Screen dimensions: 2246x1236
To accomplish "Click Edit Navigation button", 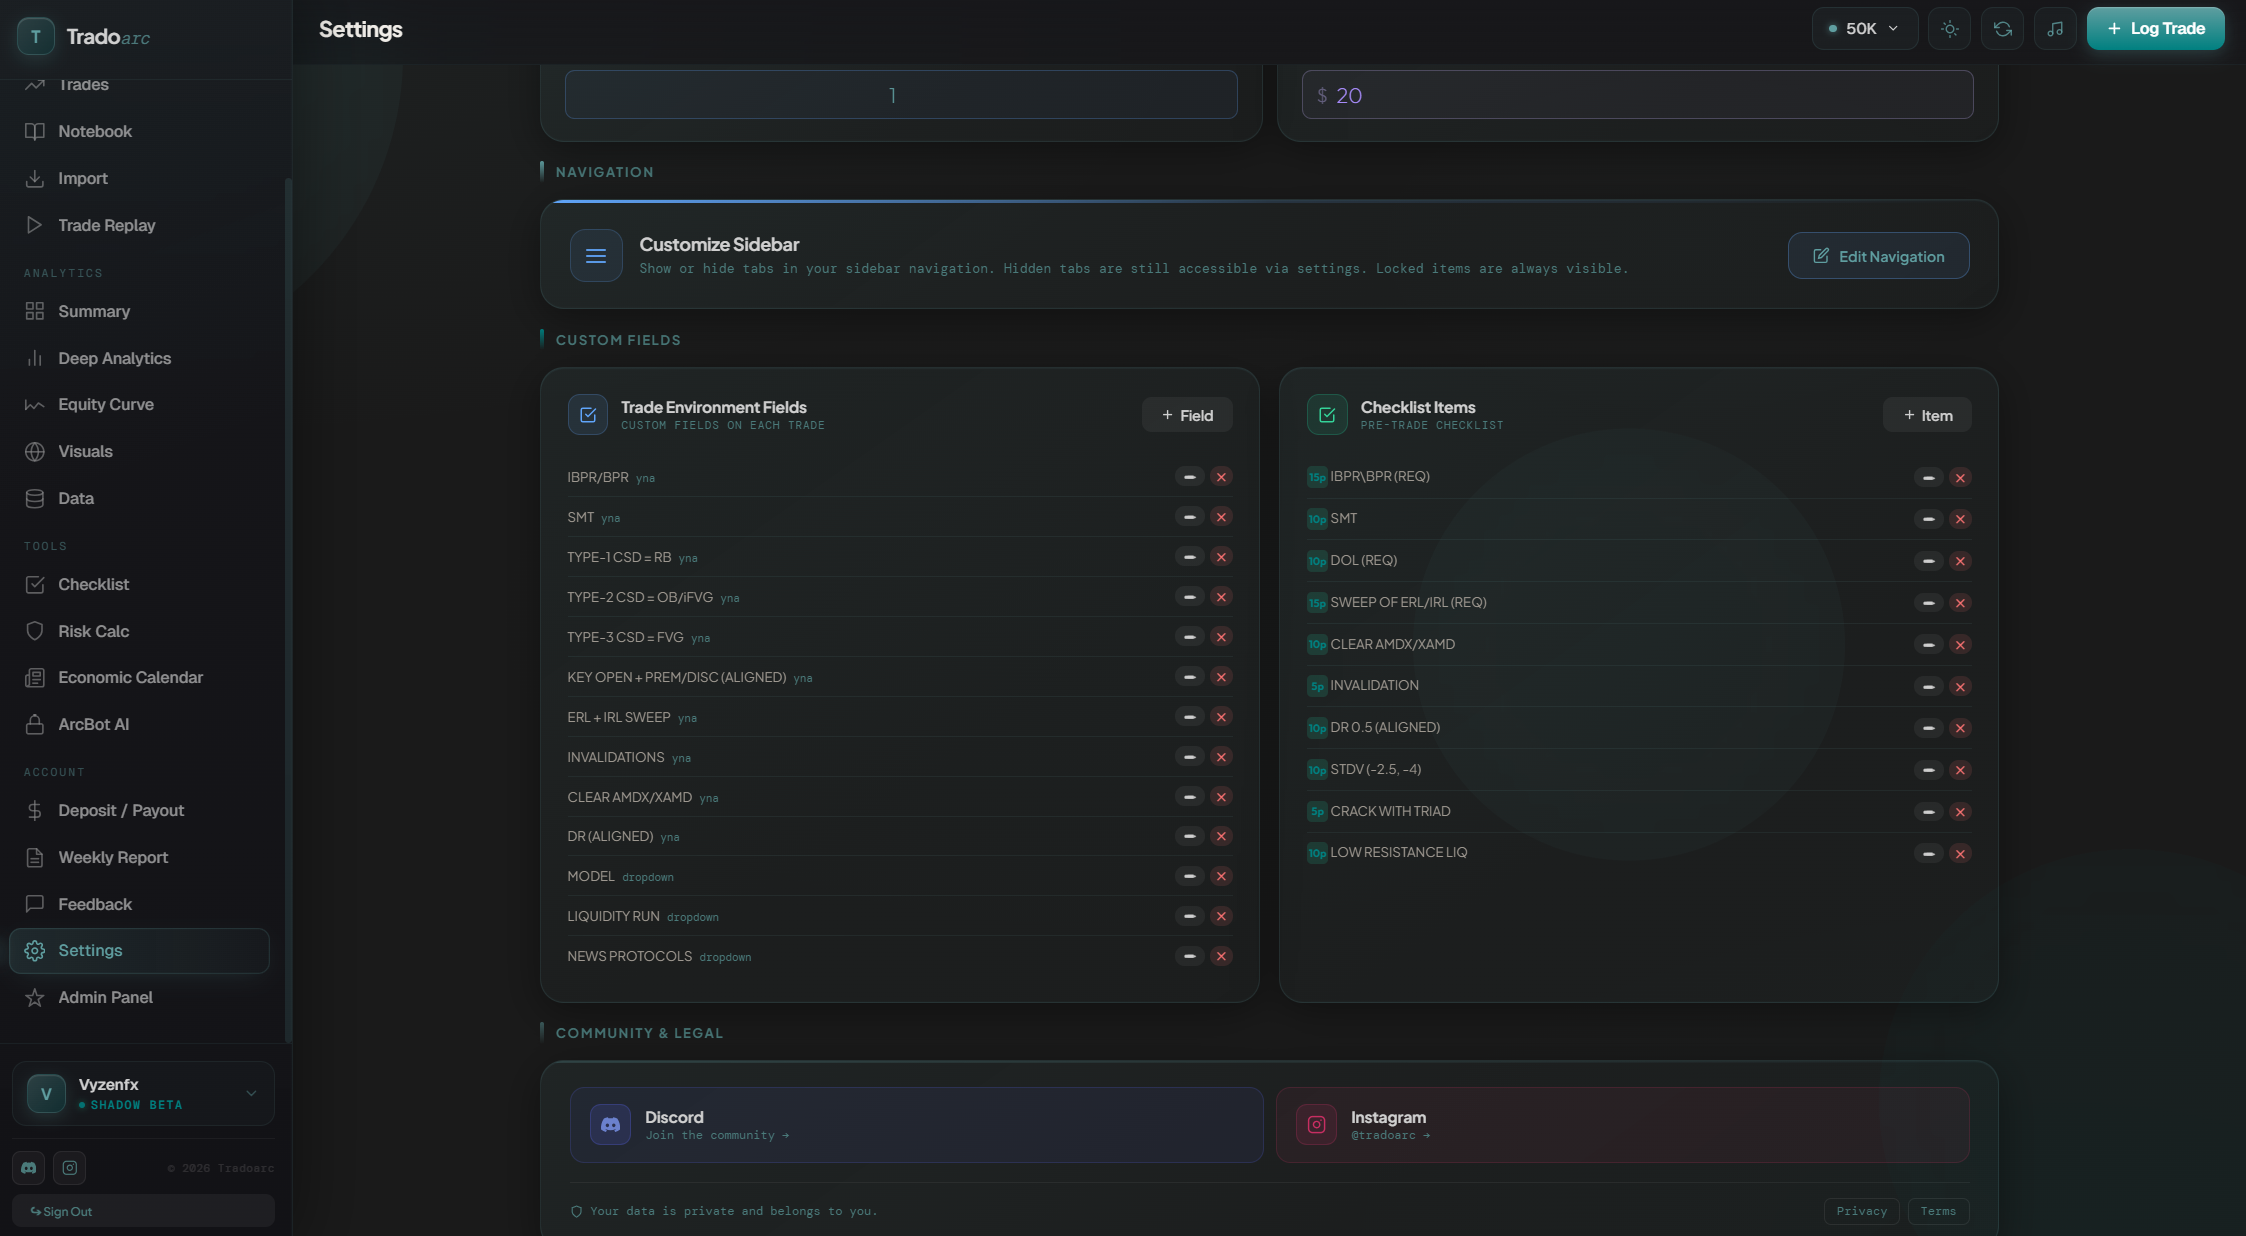I will pos(1878,256).
